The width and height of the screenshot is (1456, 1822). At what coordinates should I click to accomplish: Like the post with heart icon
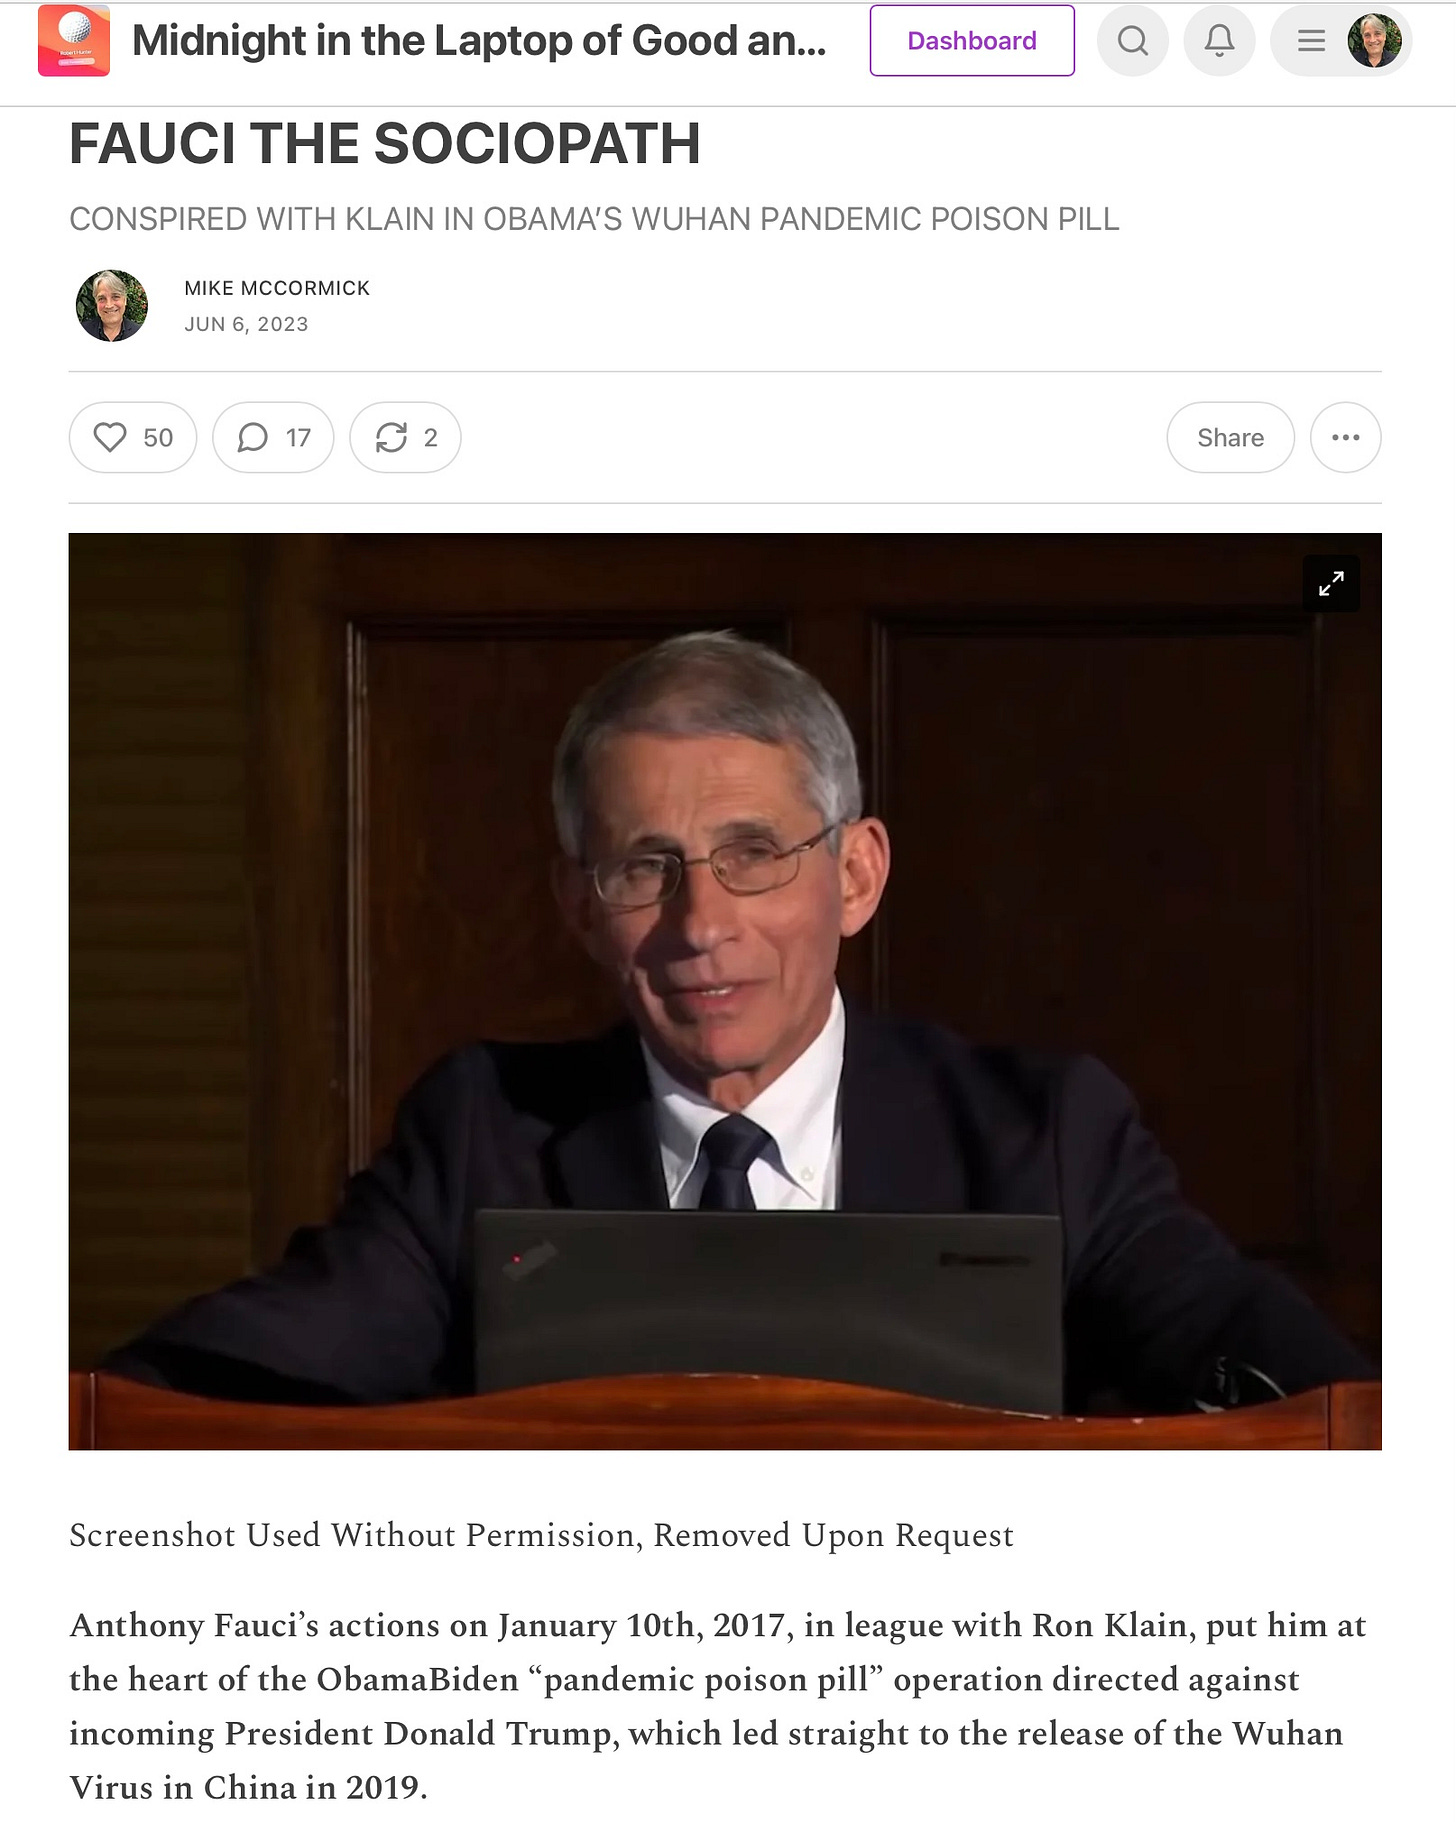[x=110, y=437]
